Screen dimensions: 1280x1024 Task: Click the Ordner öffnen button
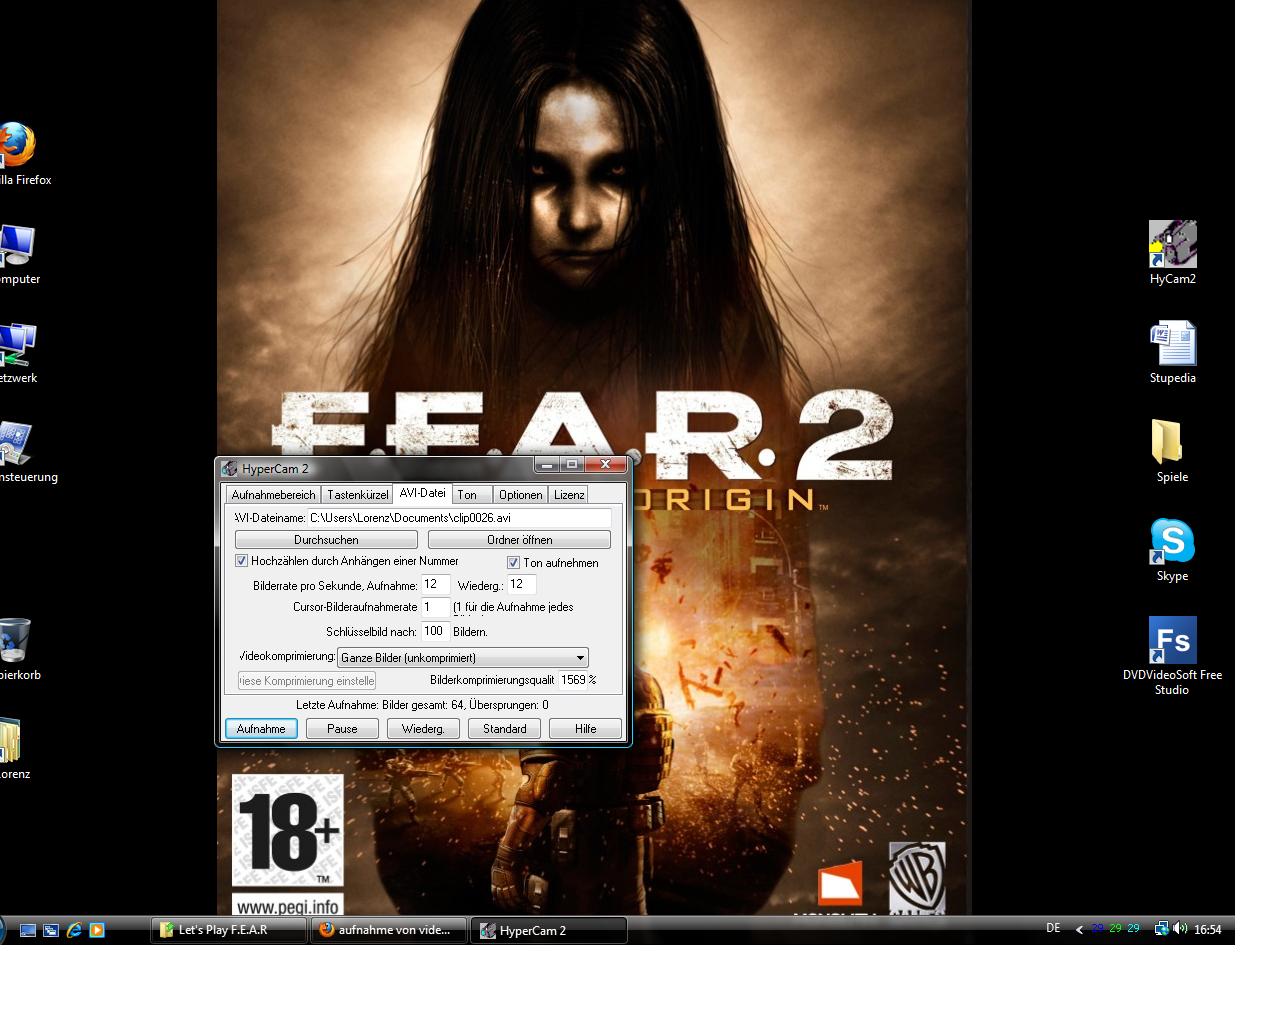pos(519,540)
